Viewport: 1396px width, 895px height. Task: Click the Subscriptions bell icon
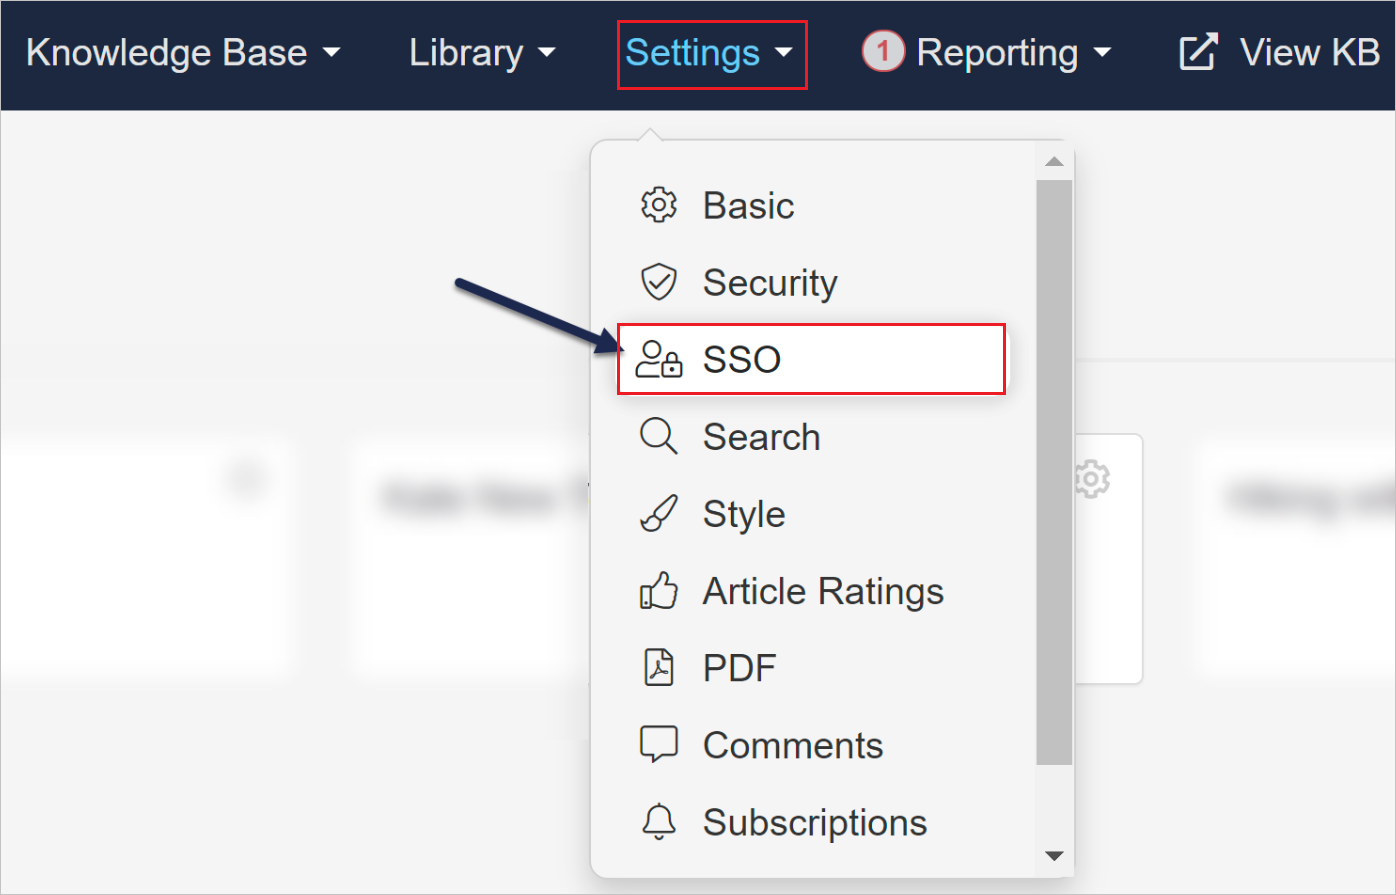click(658, 822)
